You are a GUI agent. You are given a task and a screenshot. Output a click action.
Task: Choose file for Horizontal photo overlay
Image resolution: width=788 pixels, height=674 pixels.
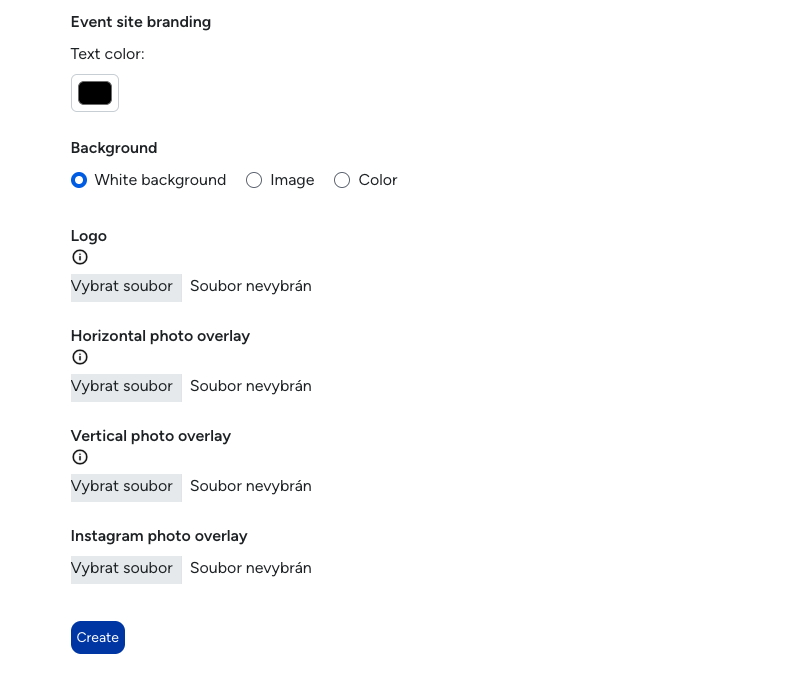[126, 388]
